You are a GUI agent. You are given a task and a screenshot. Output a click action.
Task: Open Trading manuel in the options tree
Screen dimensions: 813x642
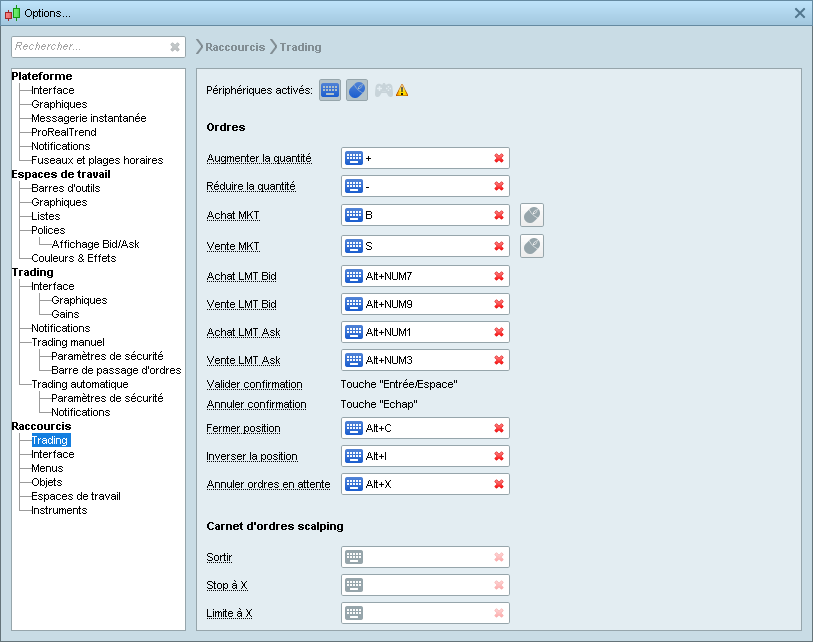[x=67, y=342]
